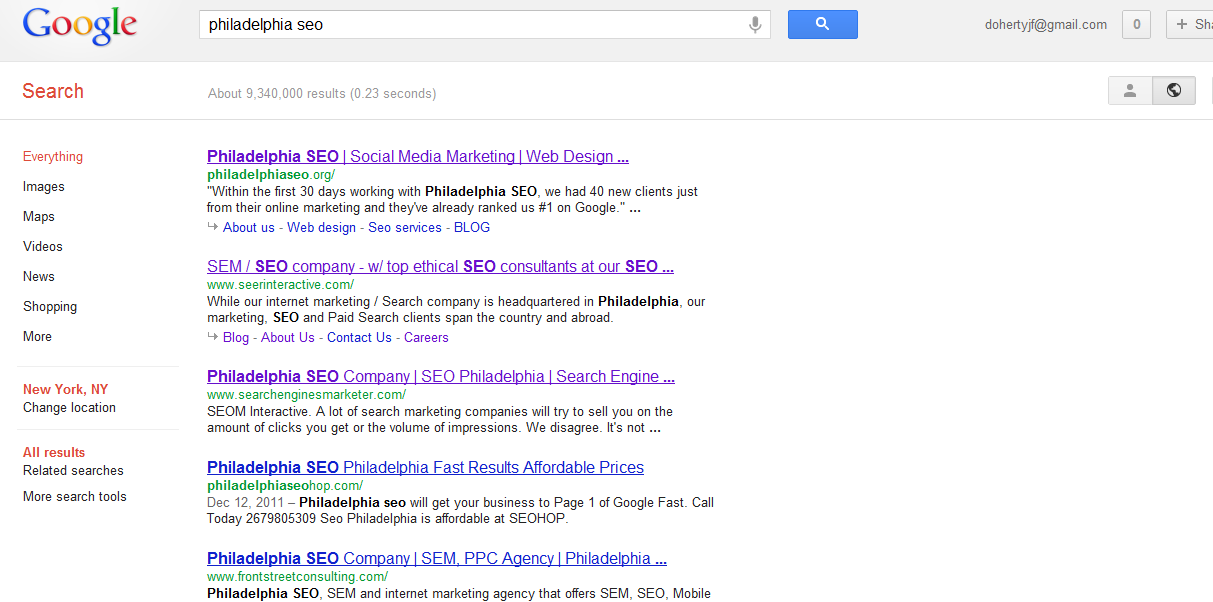The image size is (1213, 602).
Task: Click the Careers sitelink under seerinteractive
Action: (426, 338)
